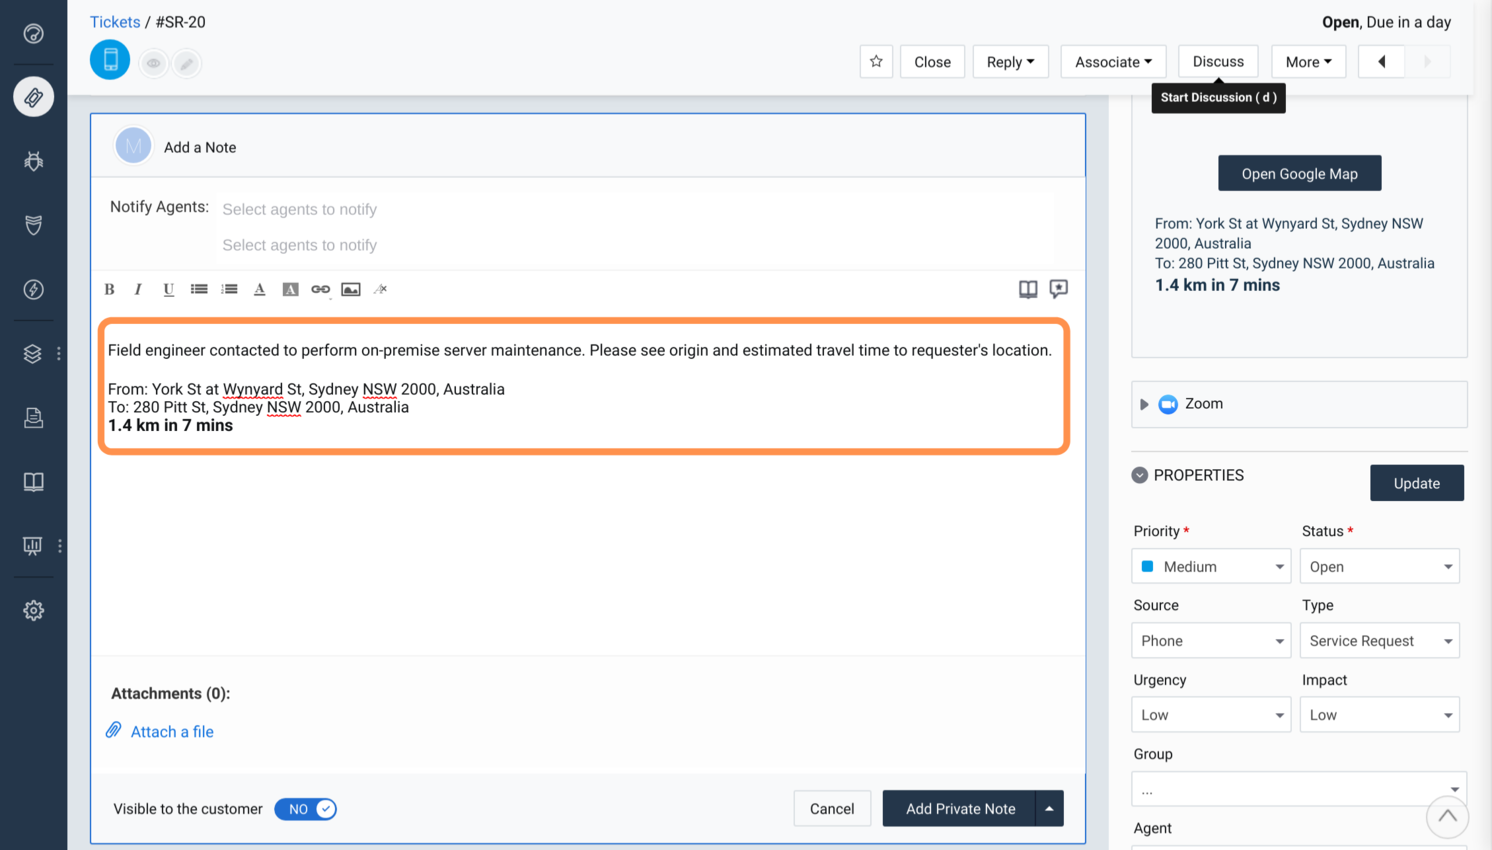Screen dimensions: 1492x850
Task: Toggle bold formatting in the note editor
Action: (x=109, y=289)
